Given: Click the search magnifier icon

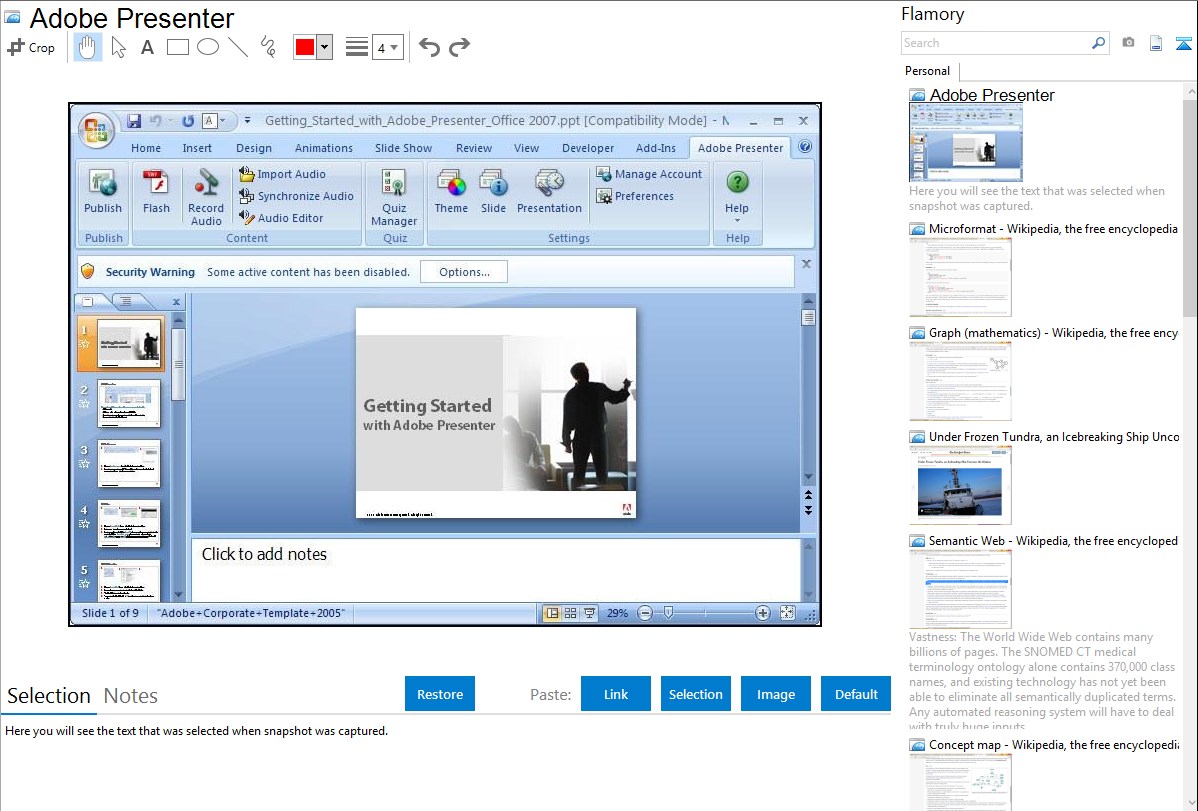Looking at the screenshot, I should [1099, 43].
